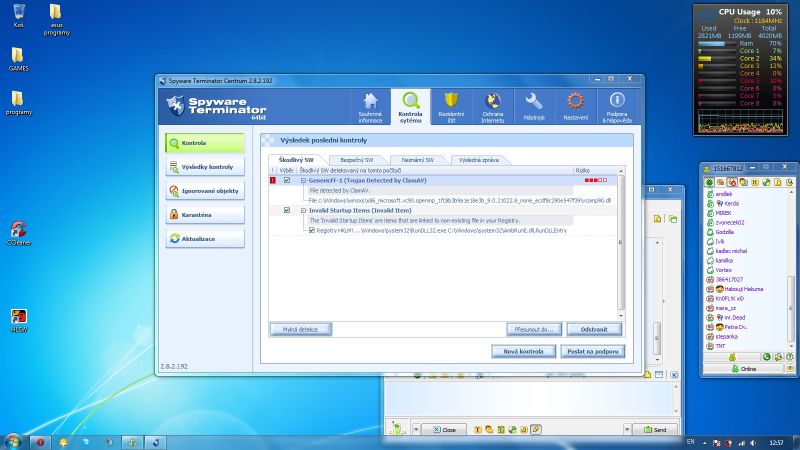Select contact andilek in ICQ list

(x=723, y=194)
